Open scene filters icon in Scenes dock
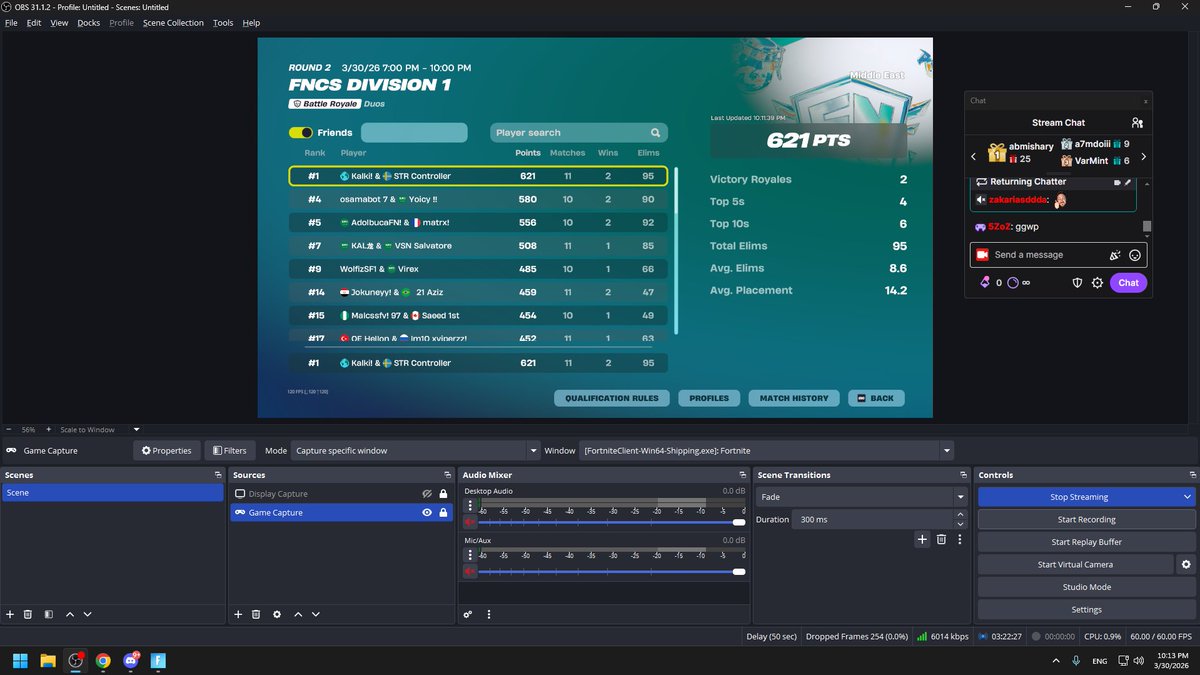 (48, 614)
